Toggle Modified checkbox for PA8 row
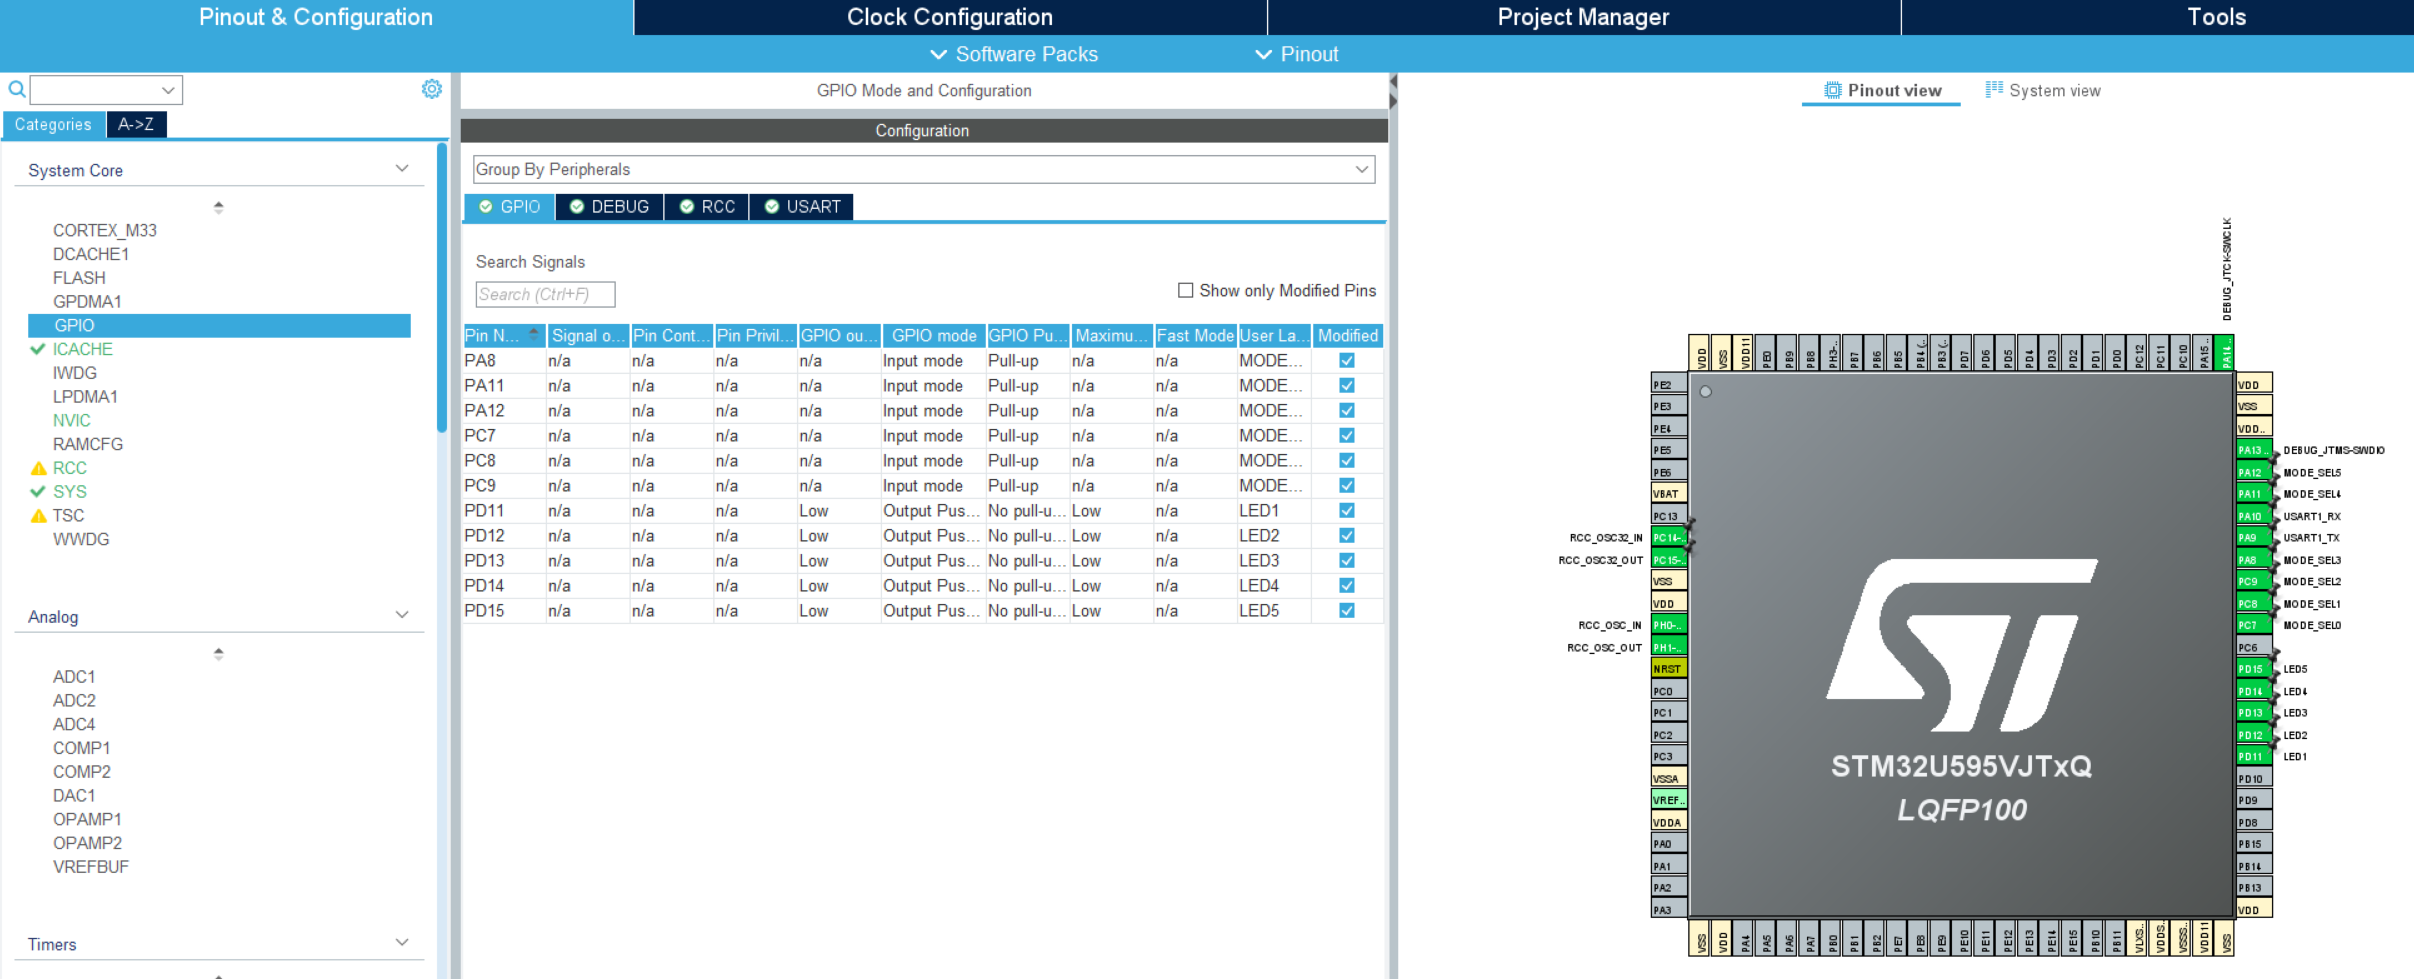 pyautogui.click(x=1347, y=361)
